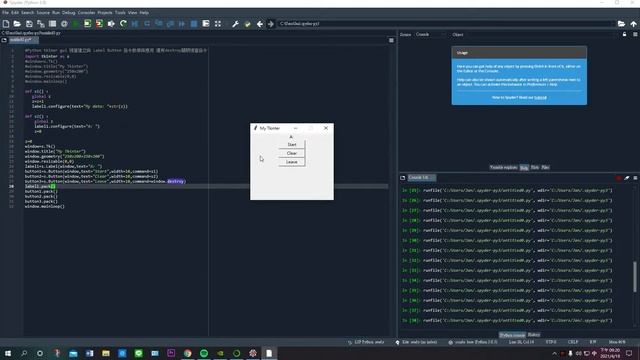Select the Console 1/A tab
The height and width of the screenshot is (360, 640).
tap(421, 178)
